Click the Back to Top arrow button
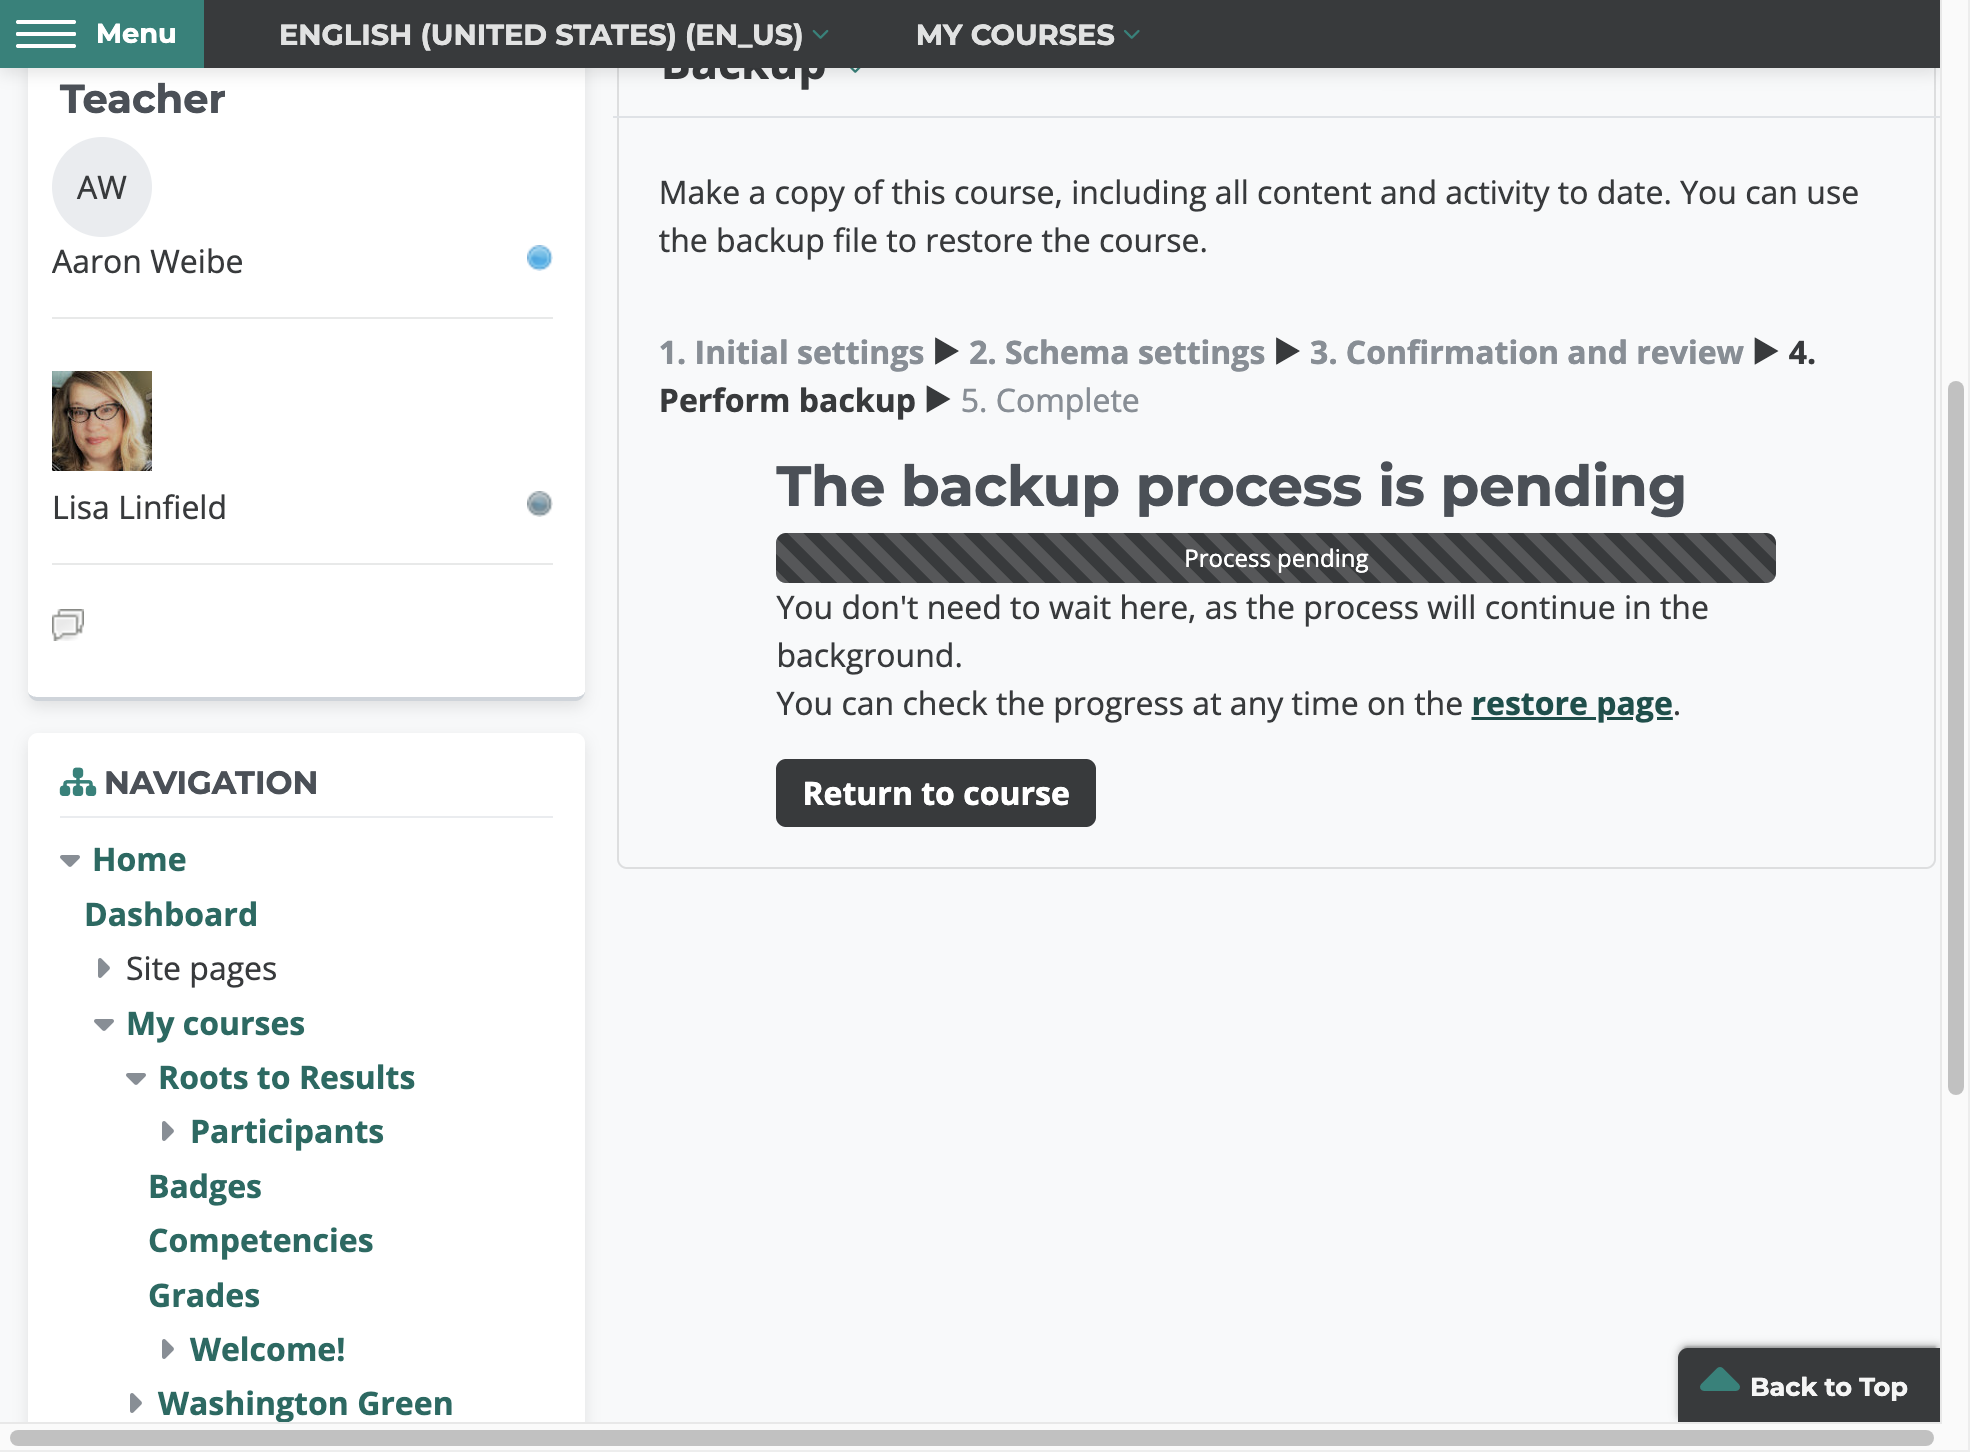 pyautogui.click(x=1808, y=1385)
